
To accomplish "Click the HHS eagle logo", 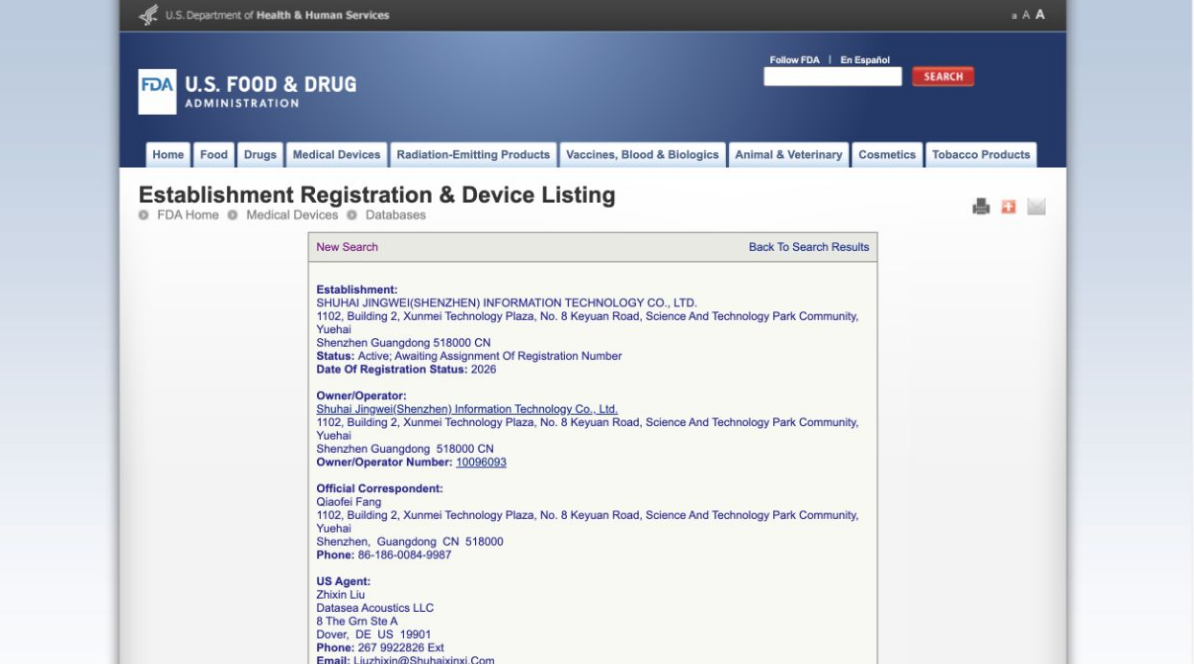I will point(148,14).
